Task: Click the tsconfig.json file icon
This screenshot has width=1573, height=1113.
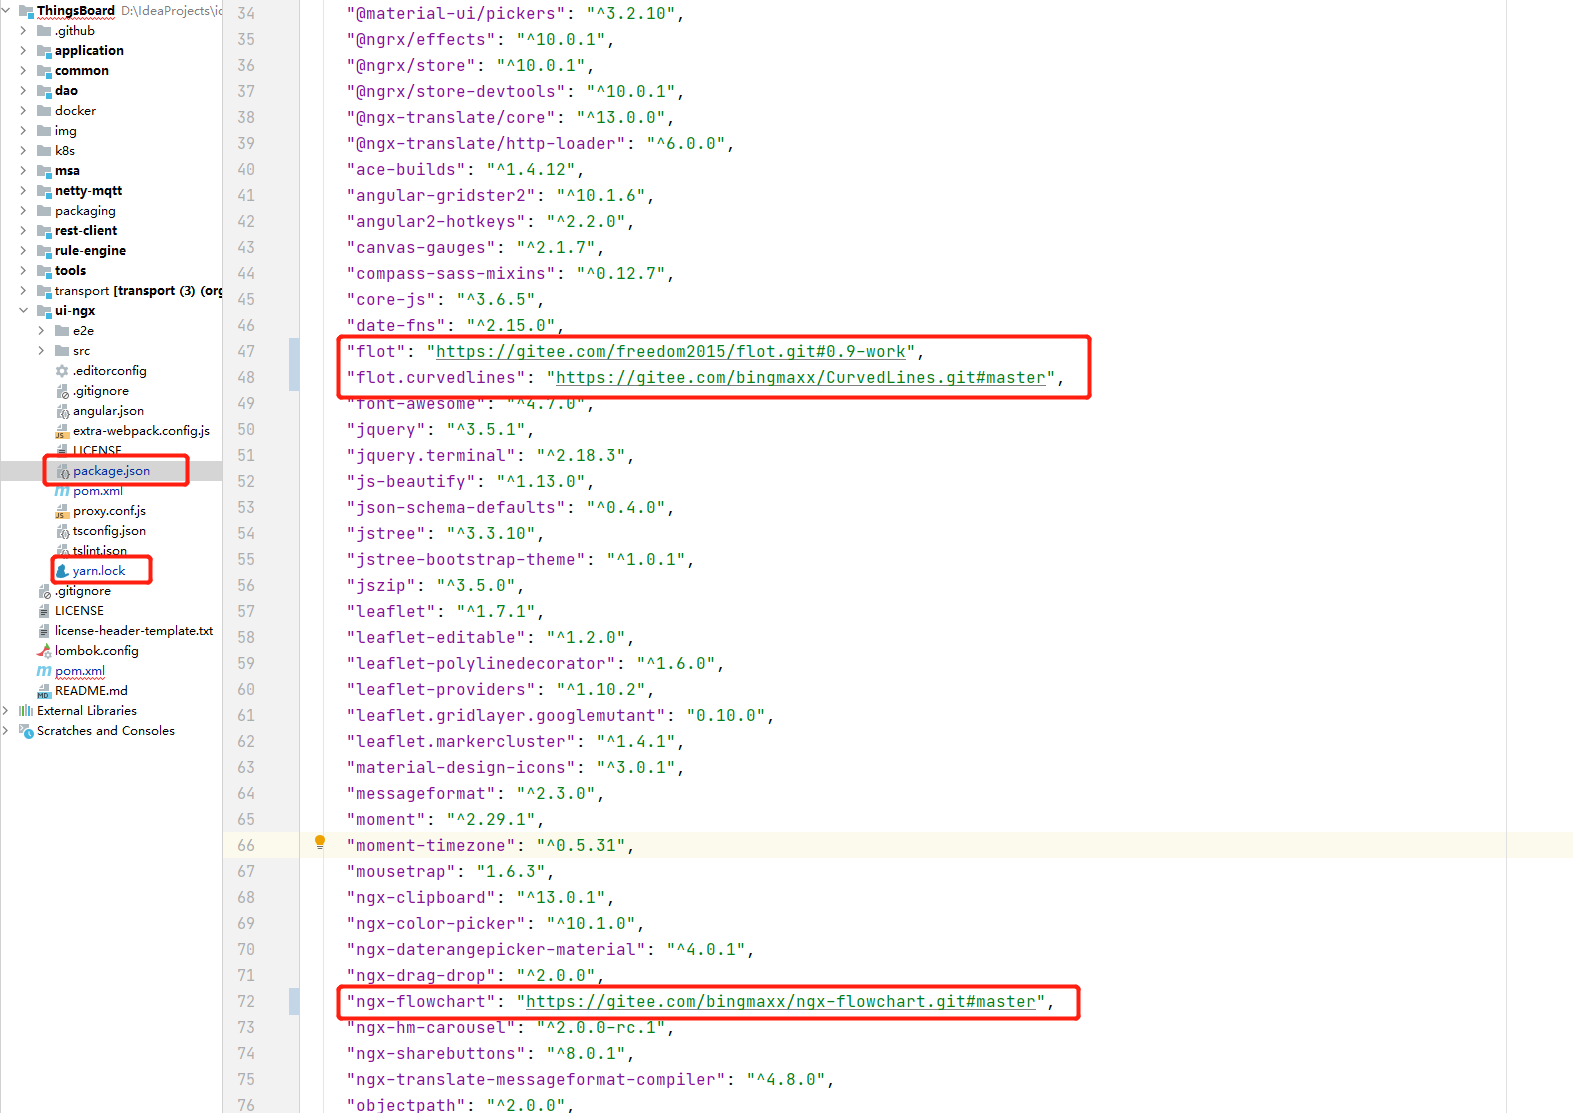Action: tap(62, 531)
